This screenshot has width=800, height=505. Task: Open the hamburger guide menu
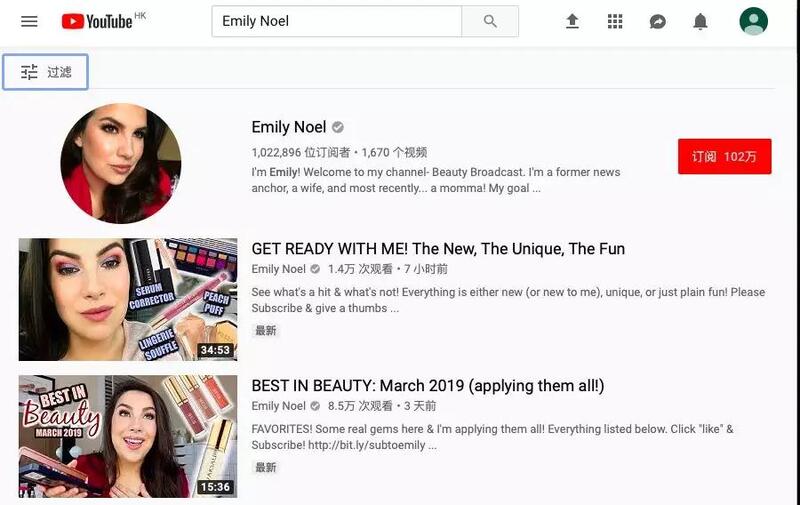pyautogui.click(x=29, y=21)
